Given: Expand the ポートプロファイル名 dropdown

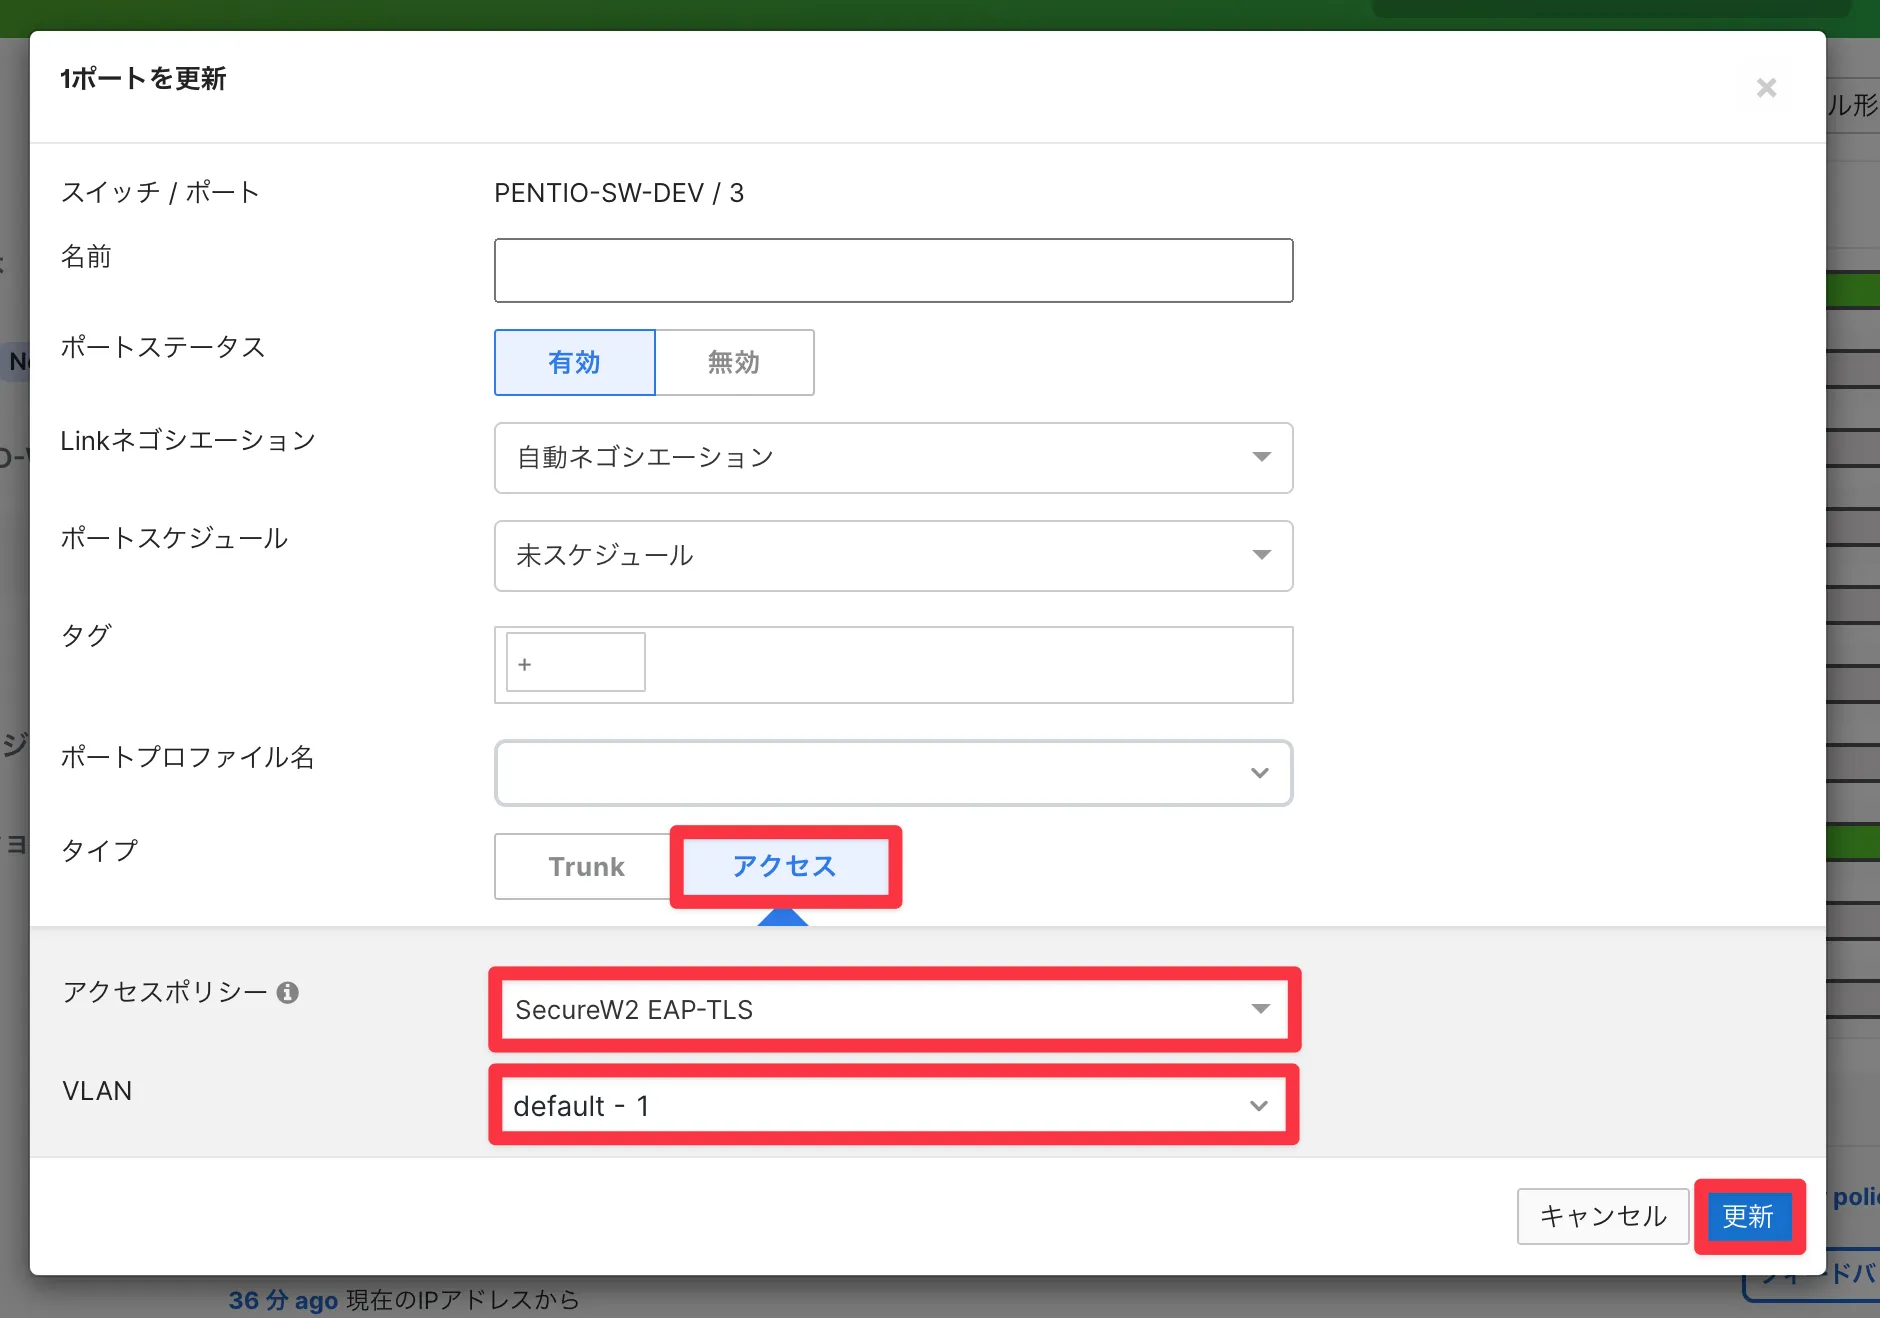Looking at the screenshot, I should click(893, 772).
